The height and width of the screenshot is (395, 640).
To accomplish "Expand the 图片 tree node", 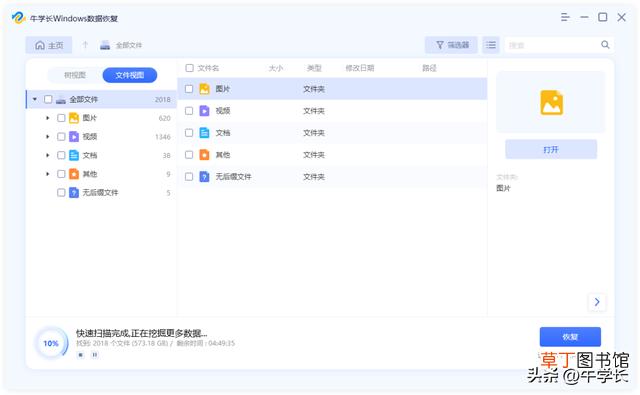I will (47, 118).
